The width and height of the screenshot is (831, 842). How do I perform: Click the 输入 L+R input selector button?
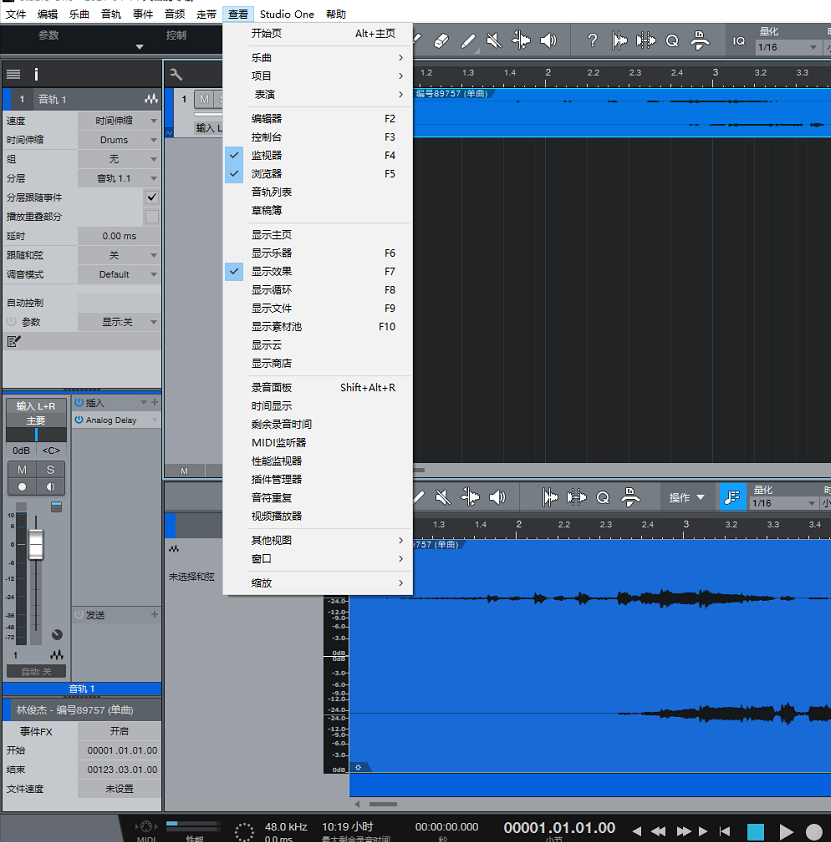(36, 406)
